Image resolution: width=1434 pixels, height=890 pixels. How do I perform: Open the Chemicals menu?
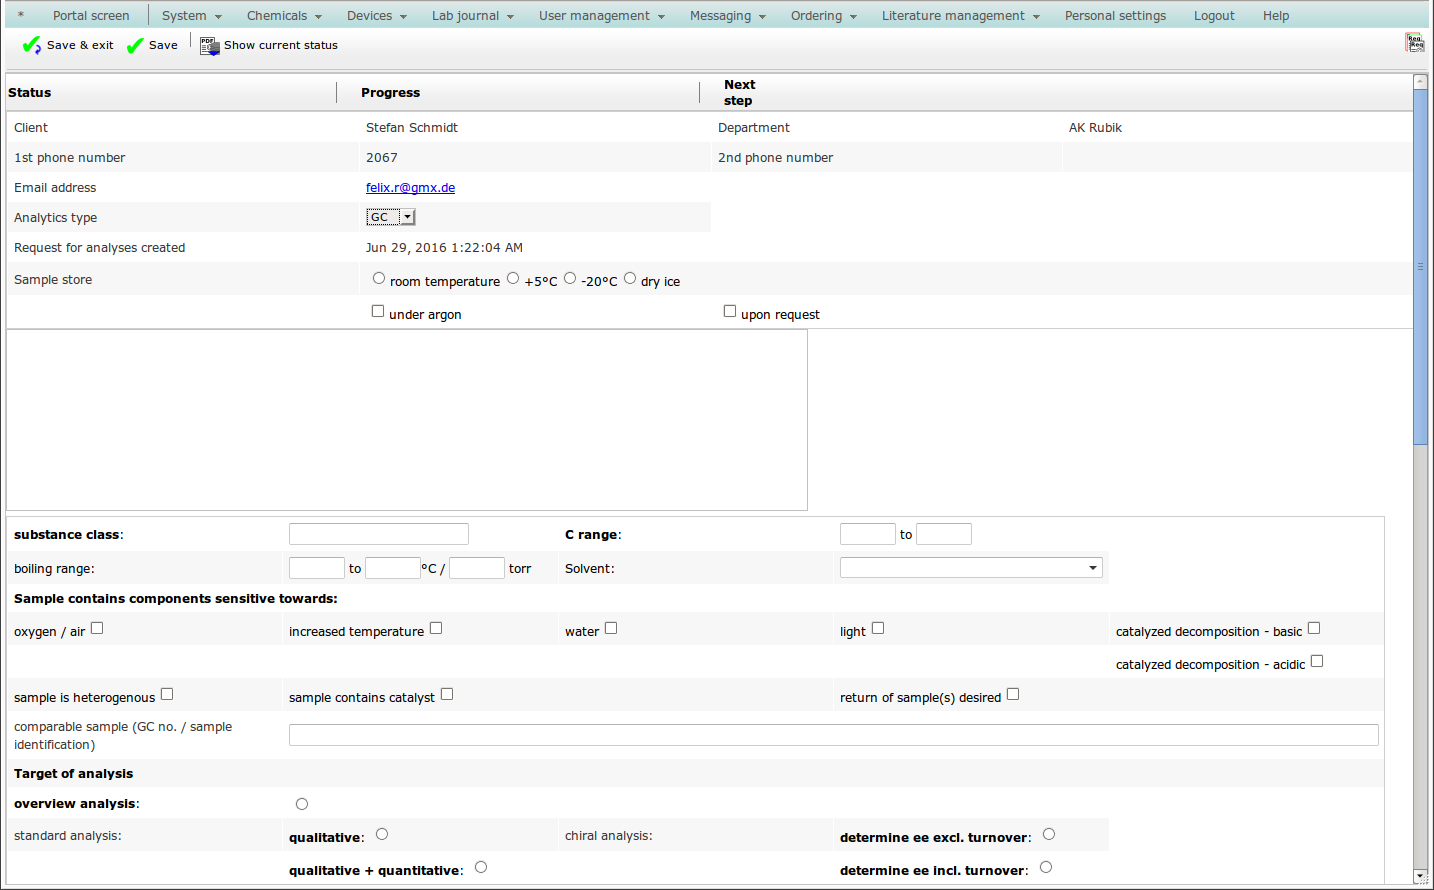pos(284,16)
